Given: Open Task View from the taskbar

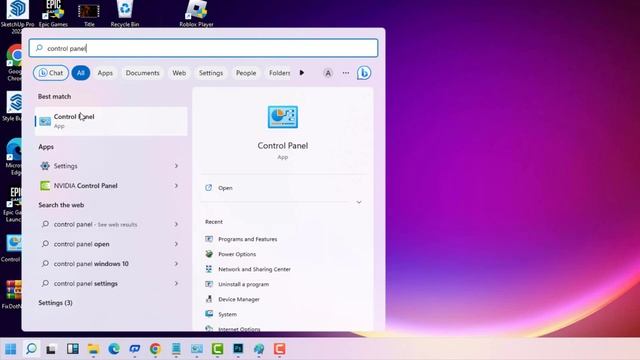Looking at the screenshot, I should pos(51,349).
